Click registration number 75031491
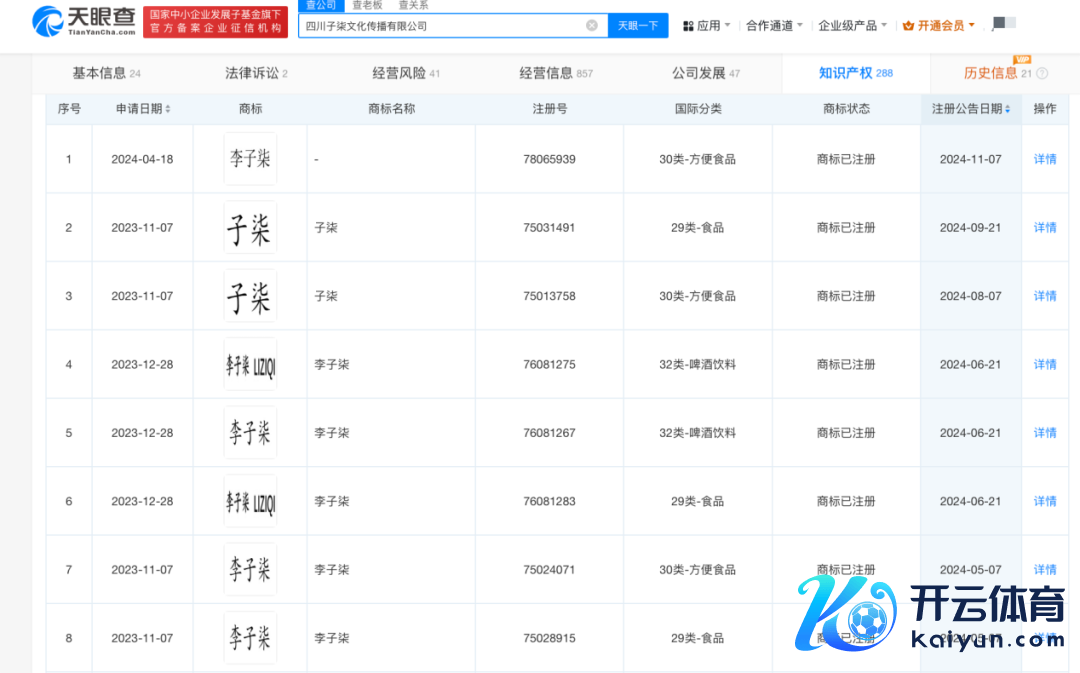Image resolution: width=1080 pixels, height=673 pixels. (549, 227)
